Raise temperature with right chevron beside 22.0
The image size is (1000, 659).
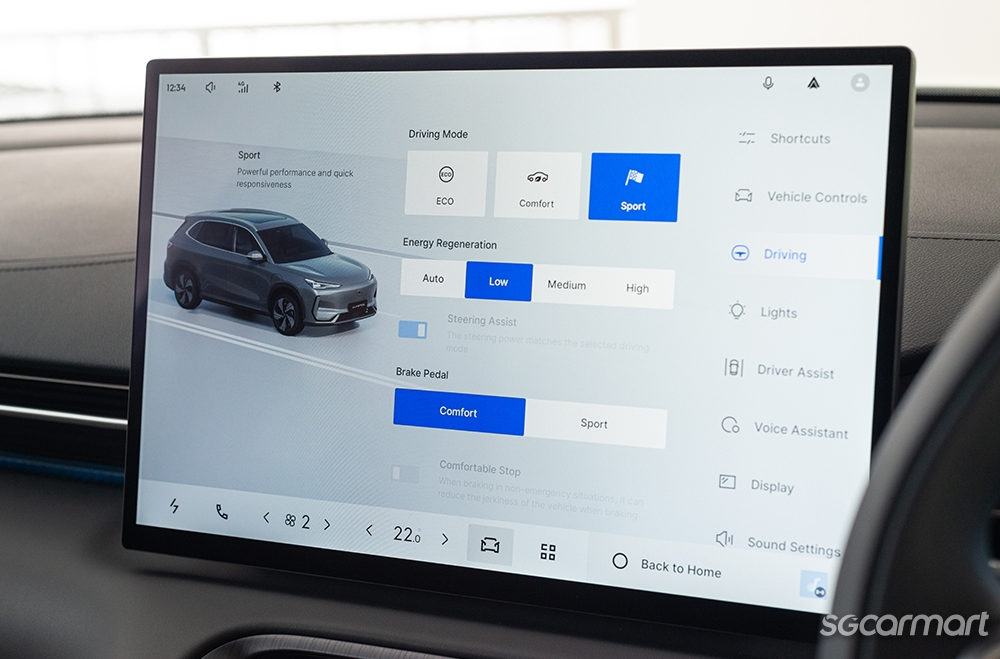tap(445, 539)
